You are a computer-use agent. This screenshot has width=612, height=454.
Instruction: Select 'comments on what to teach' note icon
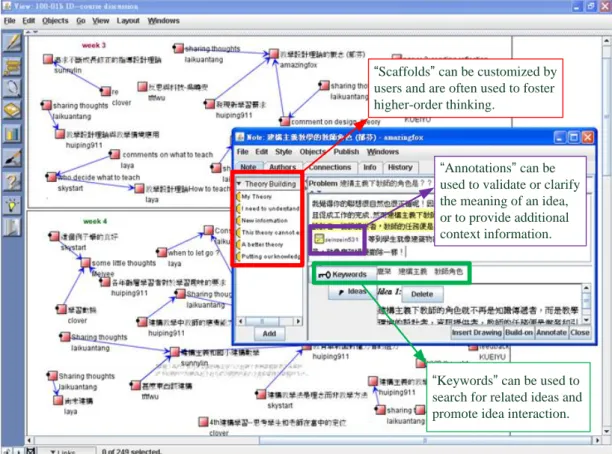click(114, 154)
